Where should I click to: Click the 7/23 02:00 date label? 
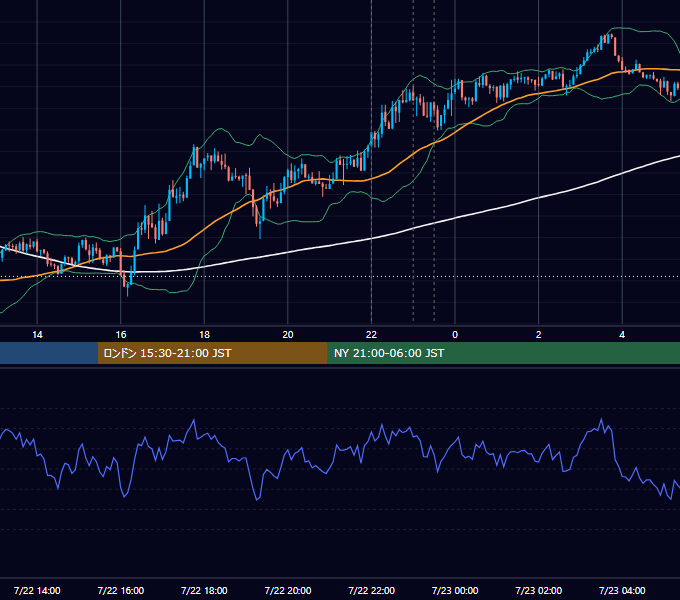point(539,590)
